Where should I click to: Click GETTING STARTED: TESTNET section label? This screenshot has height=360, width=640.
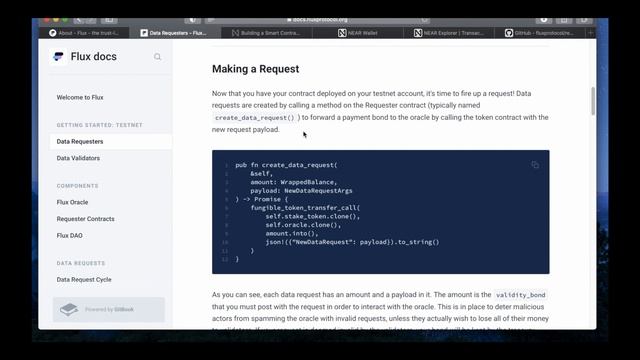point(100,125)
